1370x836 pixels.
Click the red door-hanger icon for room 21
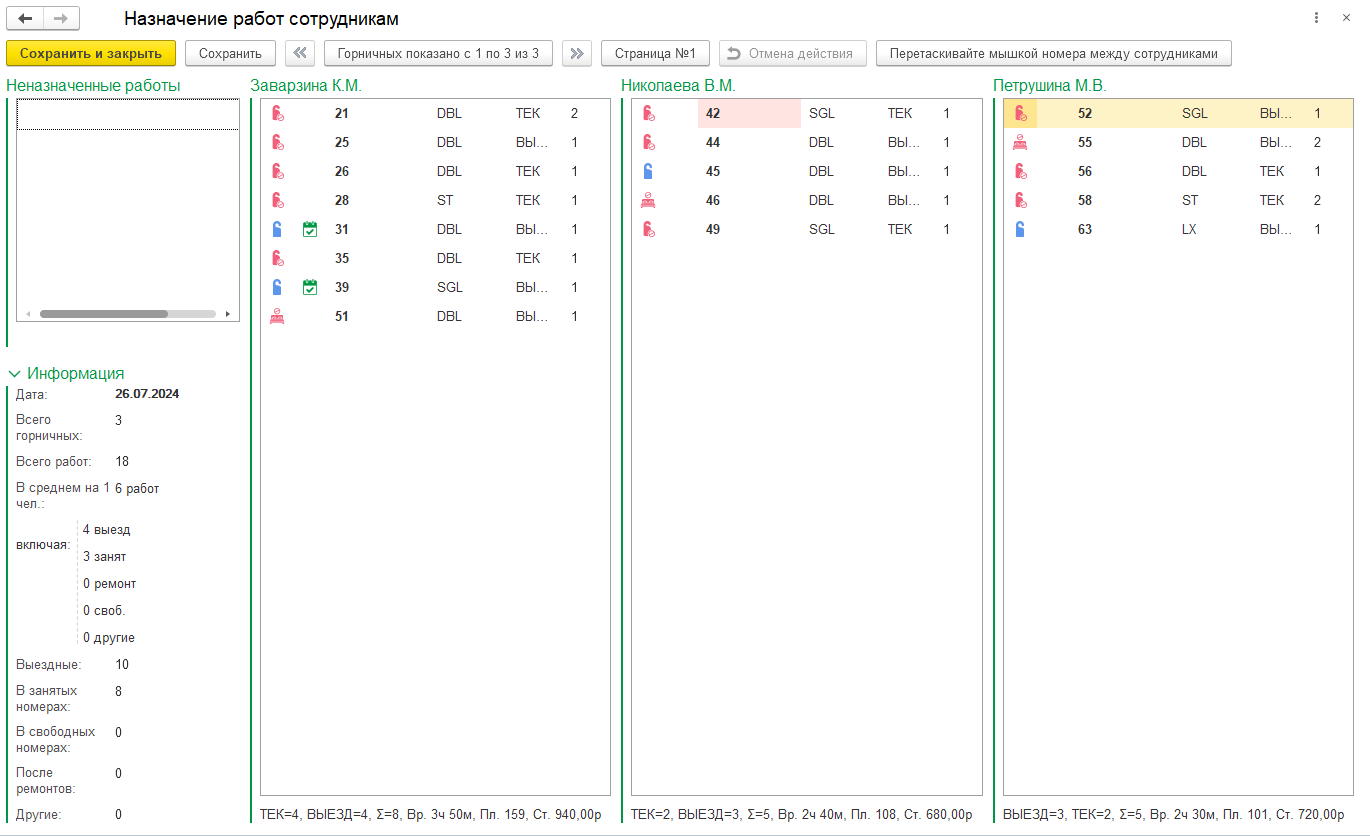pyautogui.click(x=277, y=114)
